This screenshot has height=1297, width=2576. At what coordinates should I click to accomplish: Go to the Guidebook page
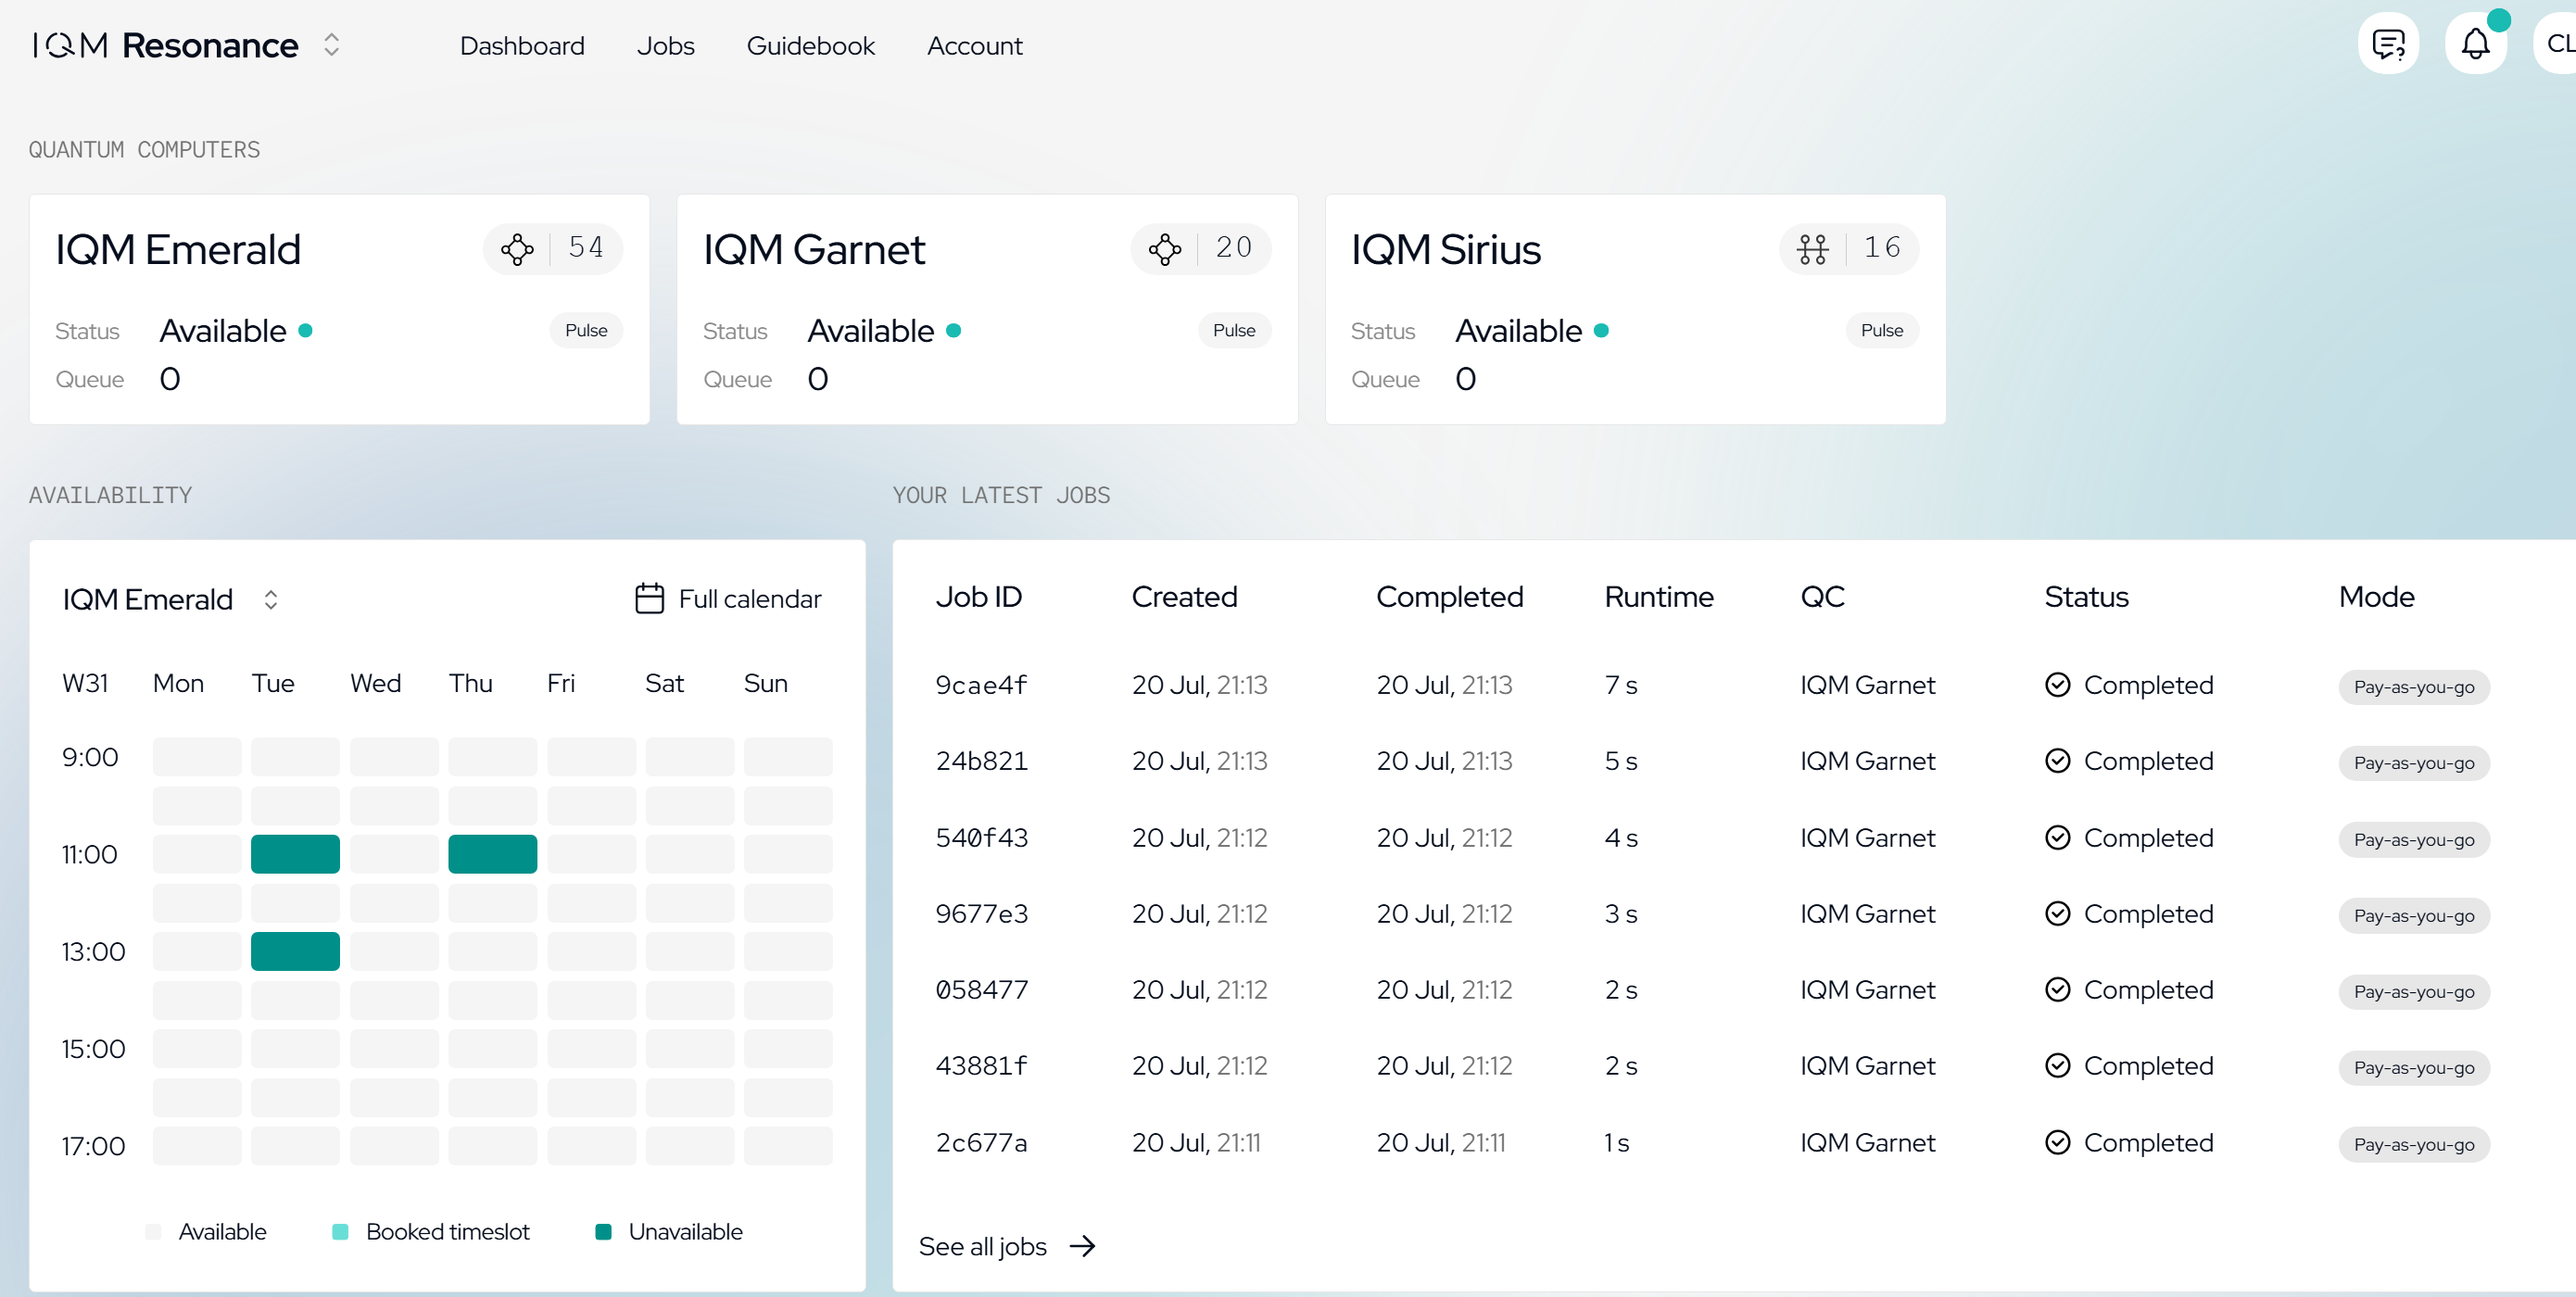[x=810, y=46]
